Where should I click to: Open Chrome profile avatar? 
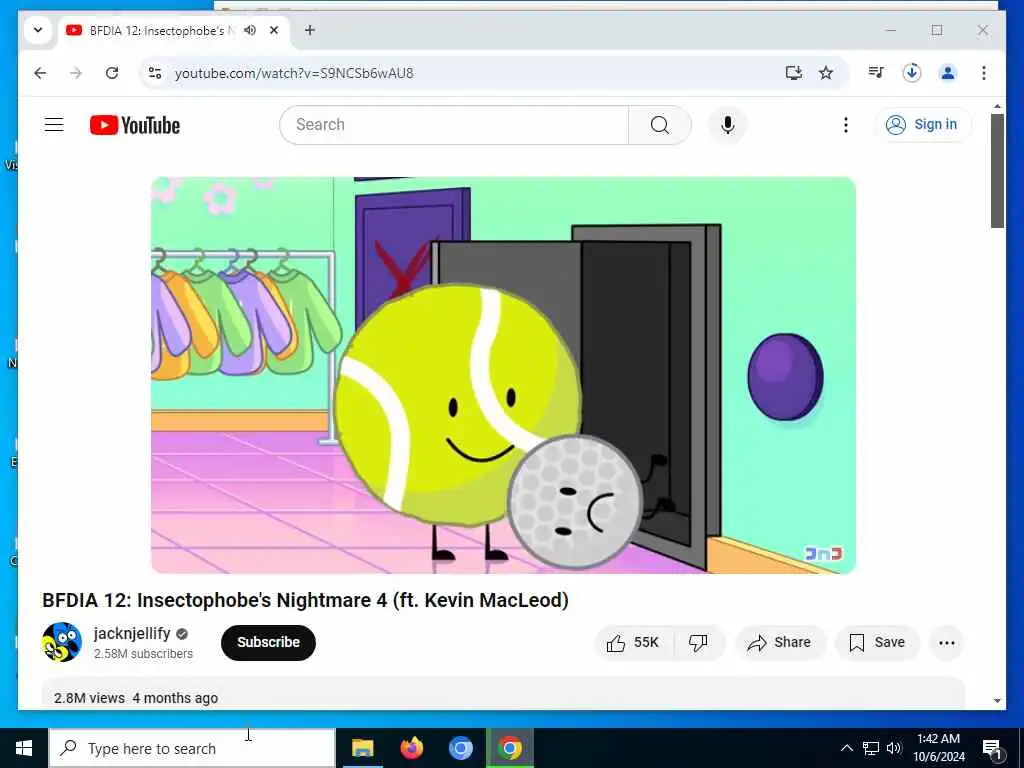pos(948,72)
